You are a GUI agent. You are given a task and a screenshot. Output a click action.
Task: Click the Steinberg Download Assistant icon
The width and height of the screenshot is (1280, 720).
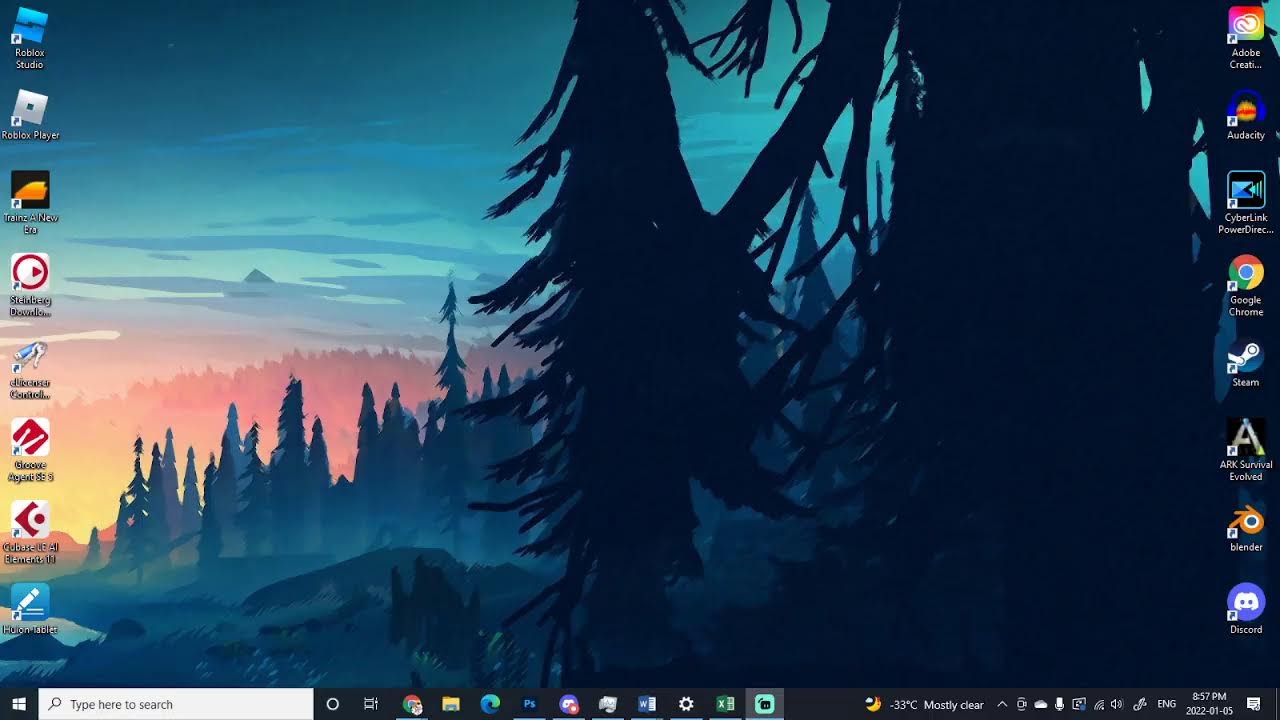point(30,285)
